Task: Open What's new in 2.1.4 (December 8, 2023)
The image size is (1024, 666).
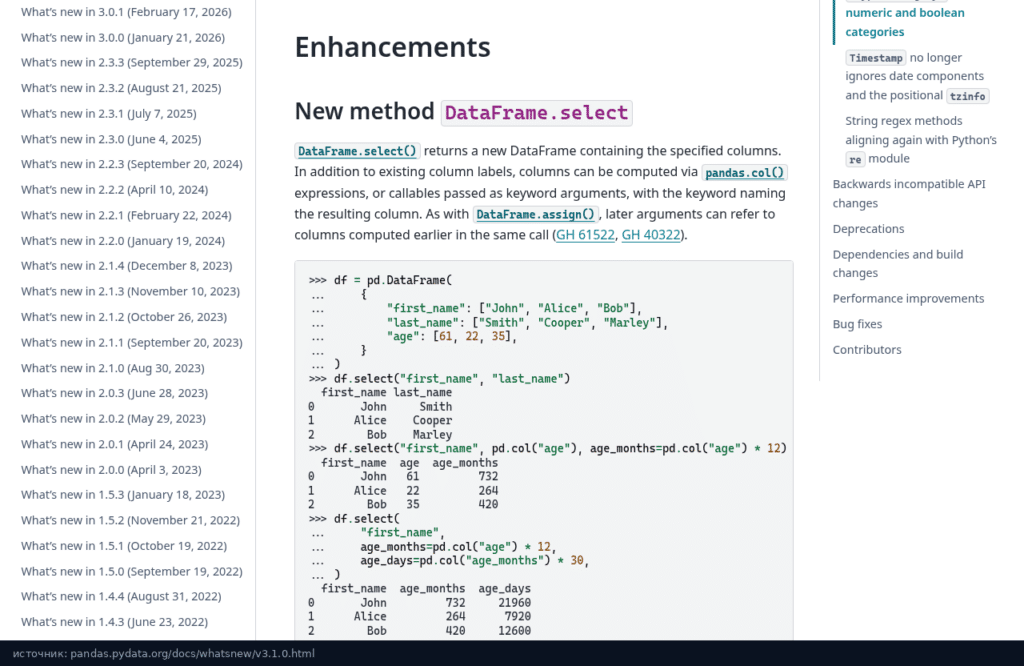Action: [x=127, y=266]
